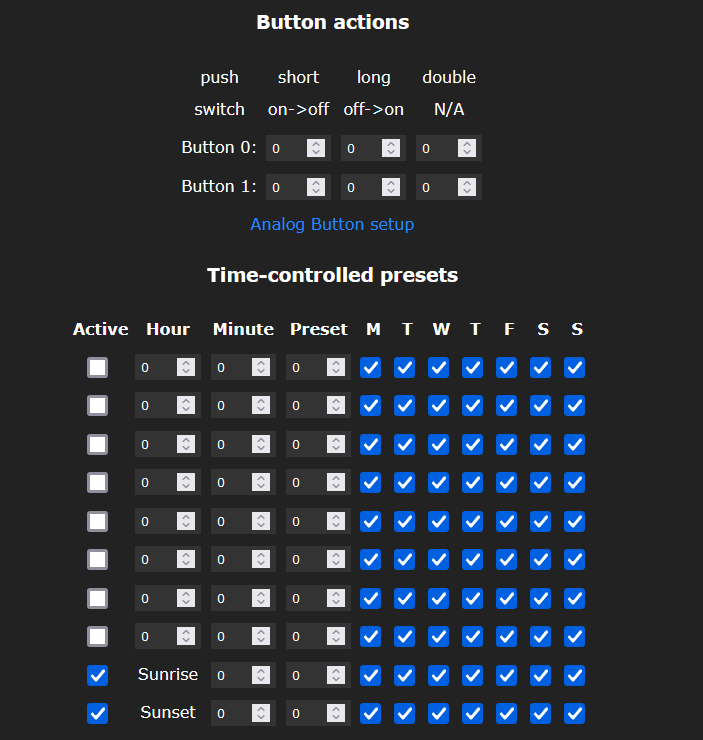This screenshot has height=740, width=703.
Task: Enable Active checkbox in first preset row
Action: [98, 368]
